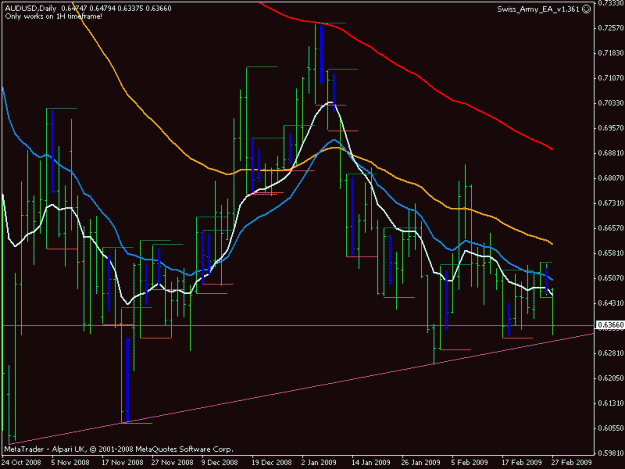Click the Swiss_Army_EA smiley face icon

click(x=587, y=9)
